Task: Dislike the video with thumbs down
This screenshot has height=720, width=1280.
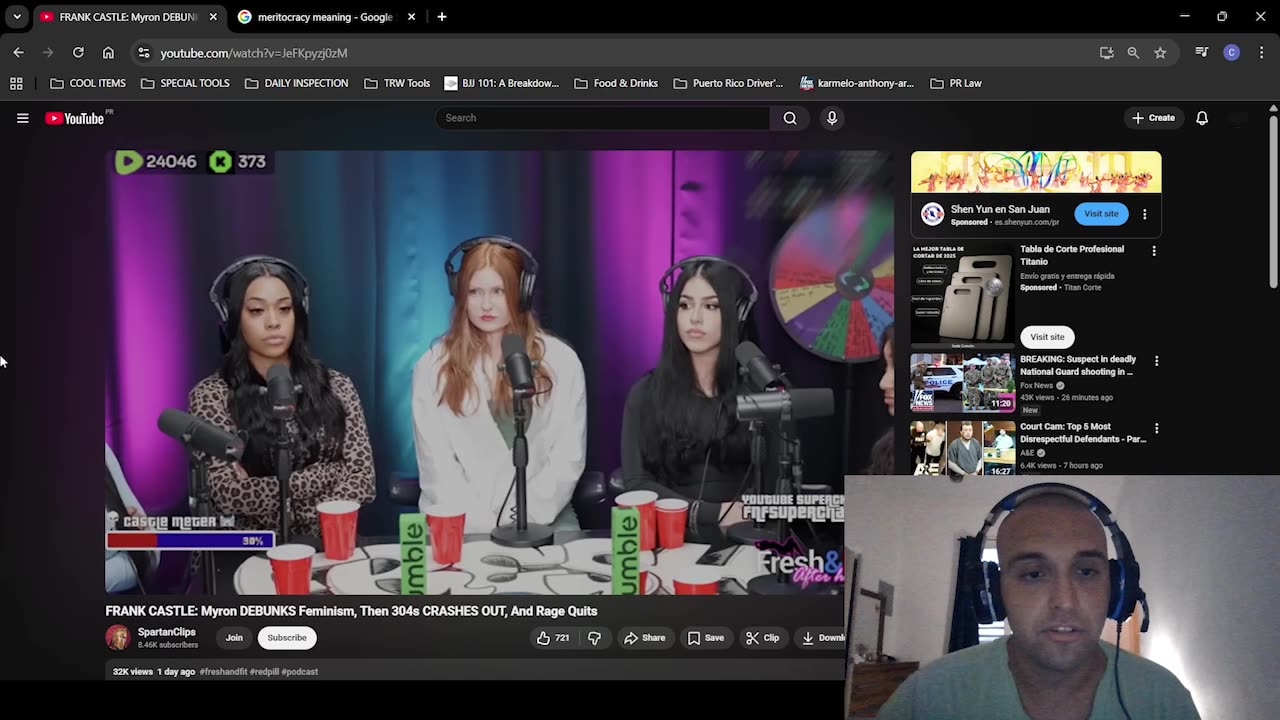Action: [594, 638]
